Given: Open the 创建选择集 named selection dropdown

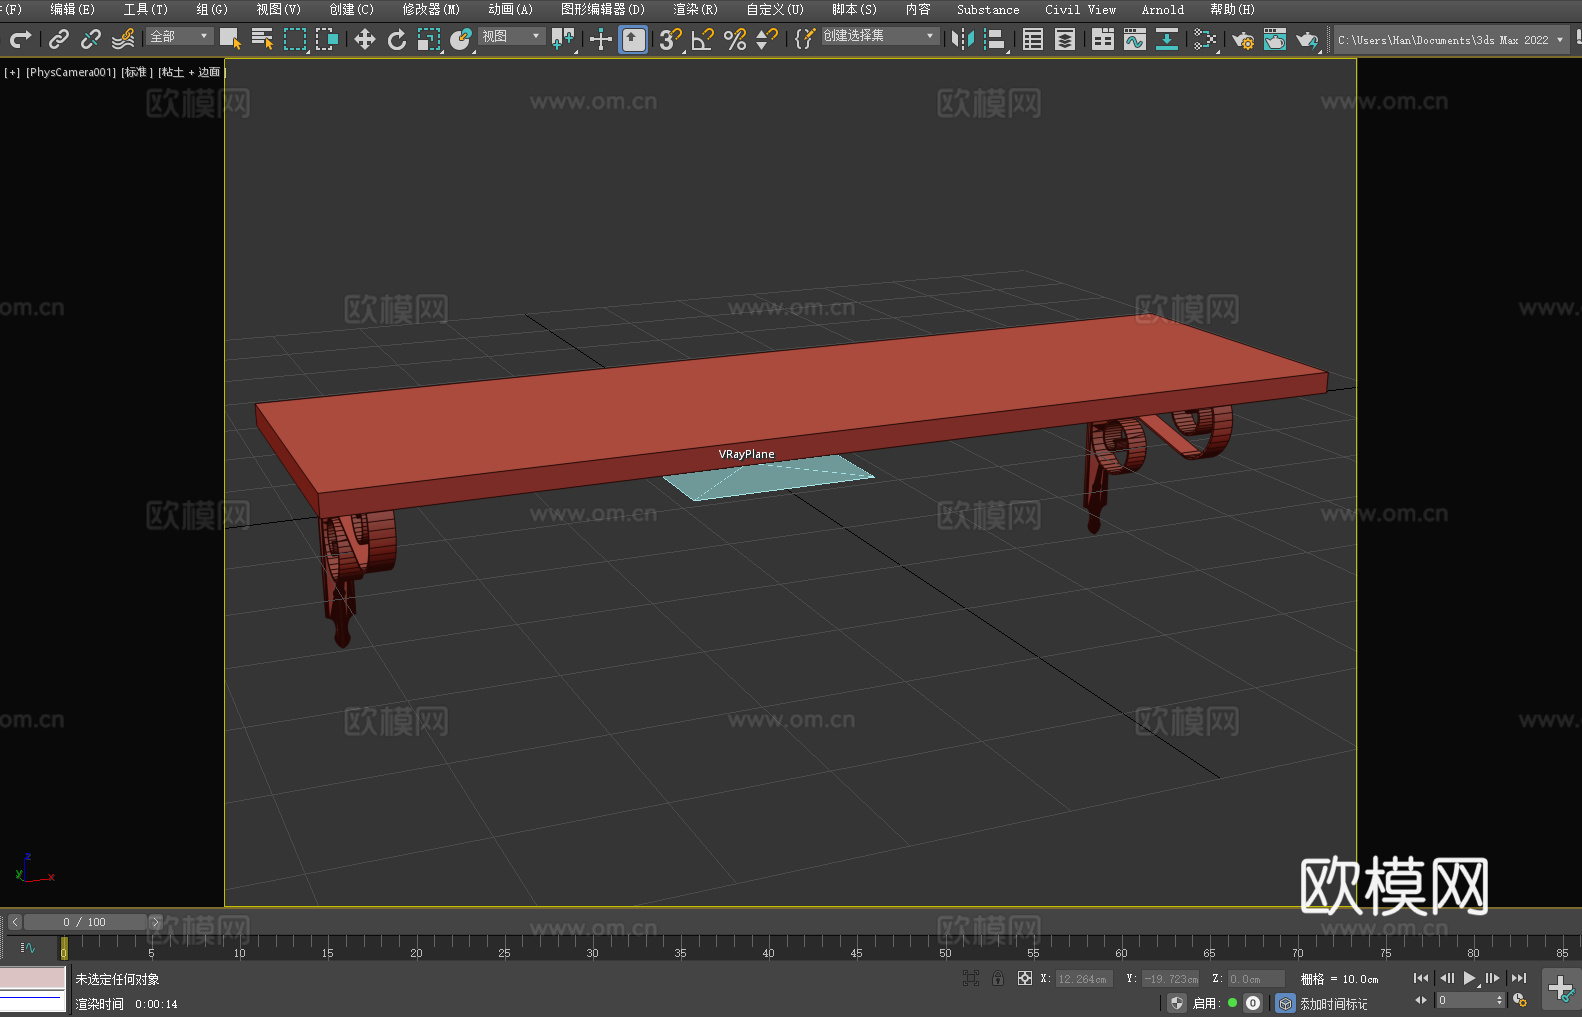Looking at the screenshot, I should pos(880,36).
